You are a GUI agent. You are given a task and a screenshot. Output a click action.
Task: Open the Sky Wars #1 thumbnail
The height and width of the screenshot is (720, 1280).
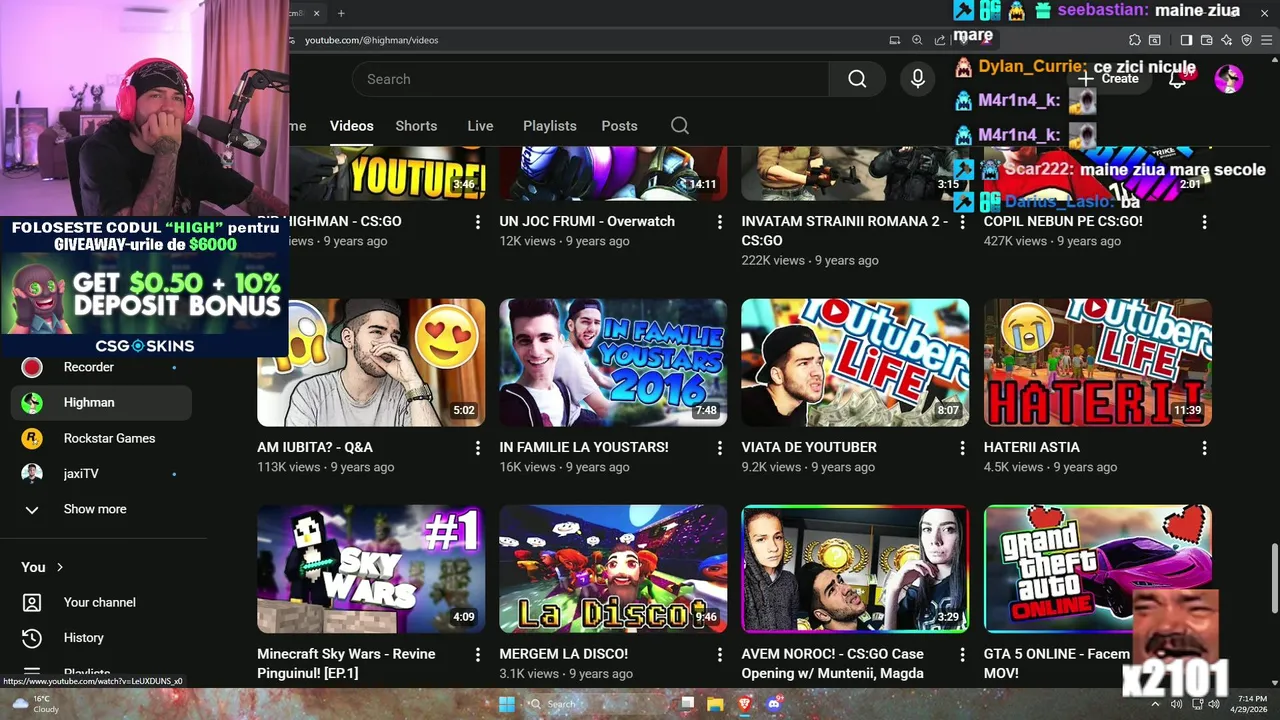[371, 569]
